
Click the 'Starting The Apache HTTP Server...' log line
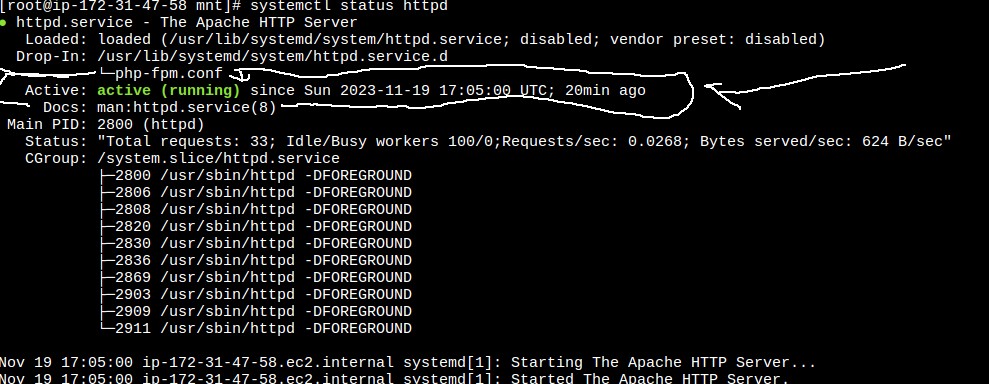coord(407,363)
